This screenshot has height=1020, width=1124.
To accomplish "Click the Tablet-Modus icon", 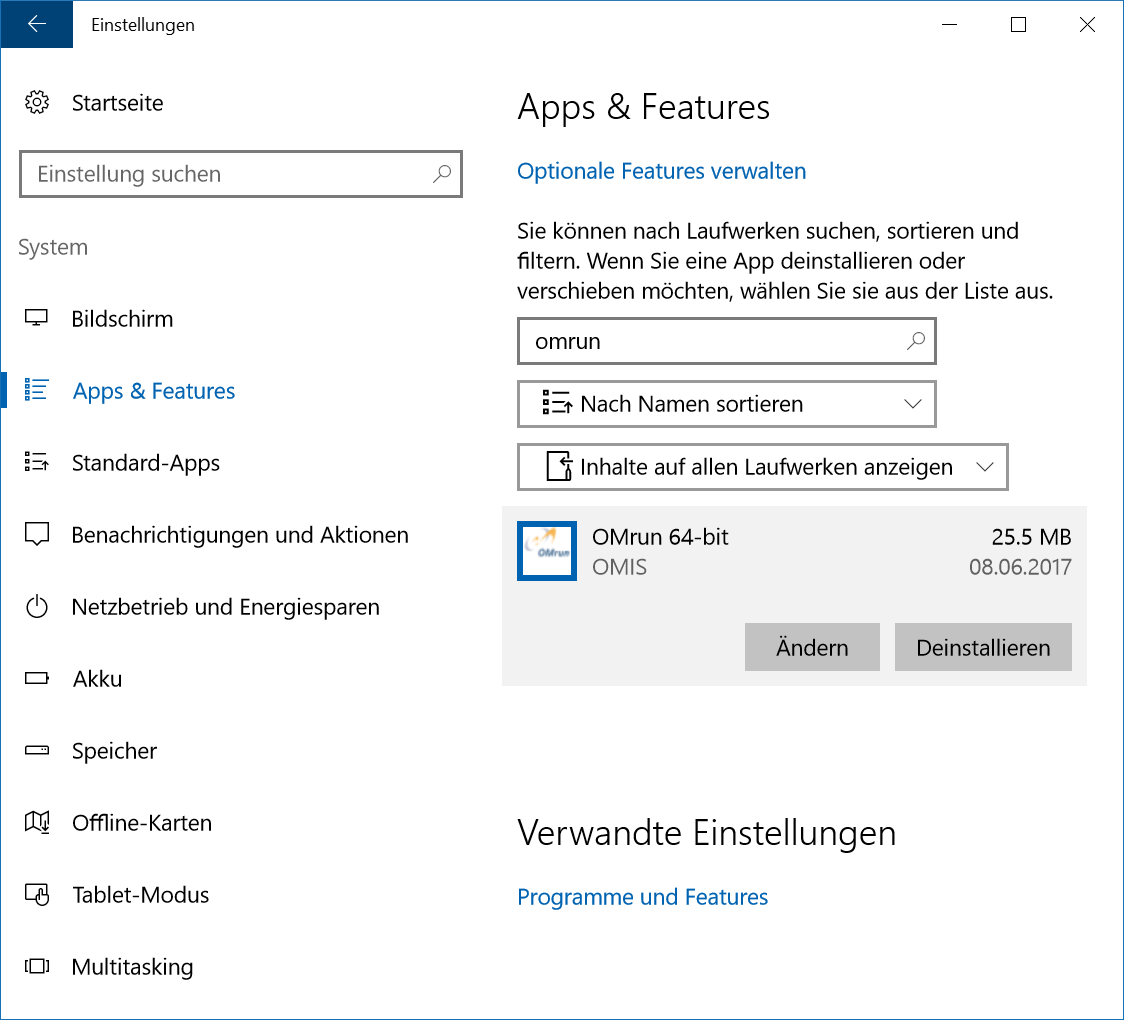I will (x=37, y=895).
